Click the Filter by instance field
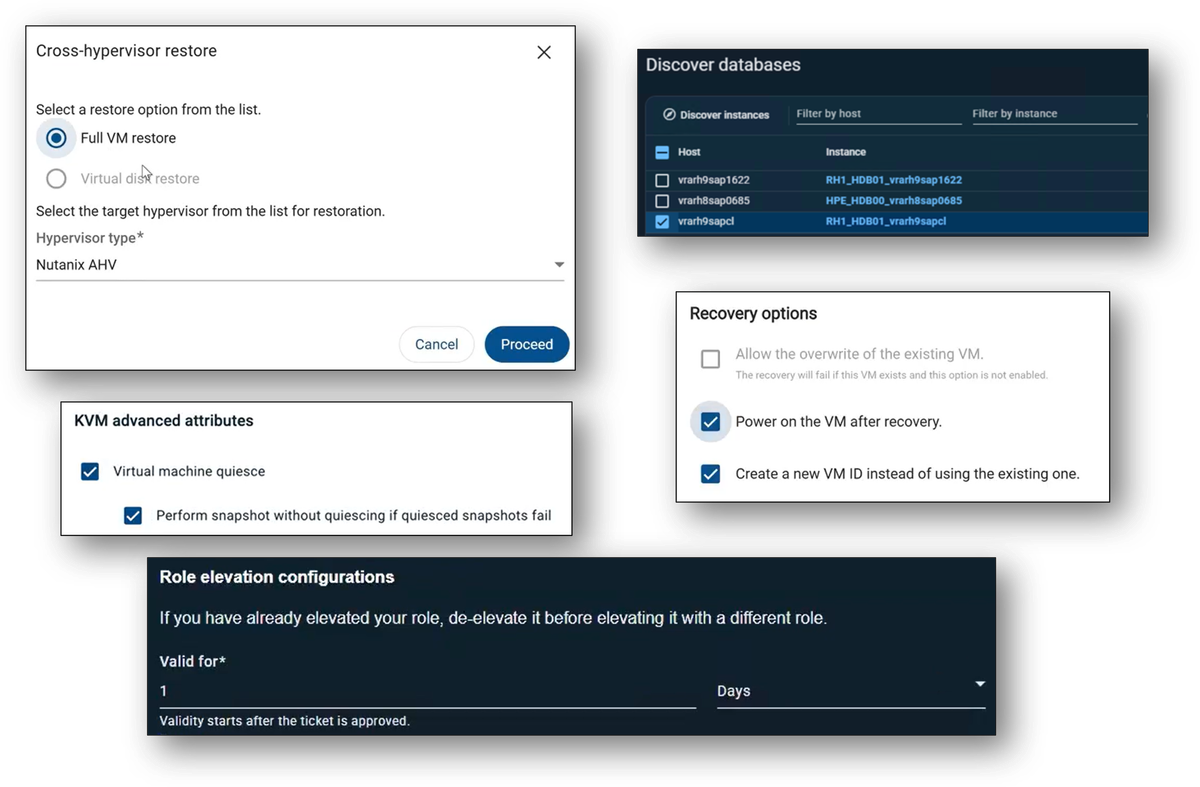This screenshot has height=787, width=1200. [1055, 114]
